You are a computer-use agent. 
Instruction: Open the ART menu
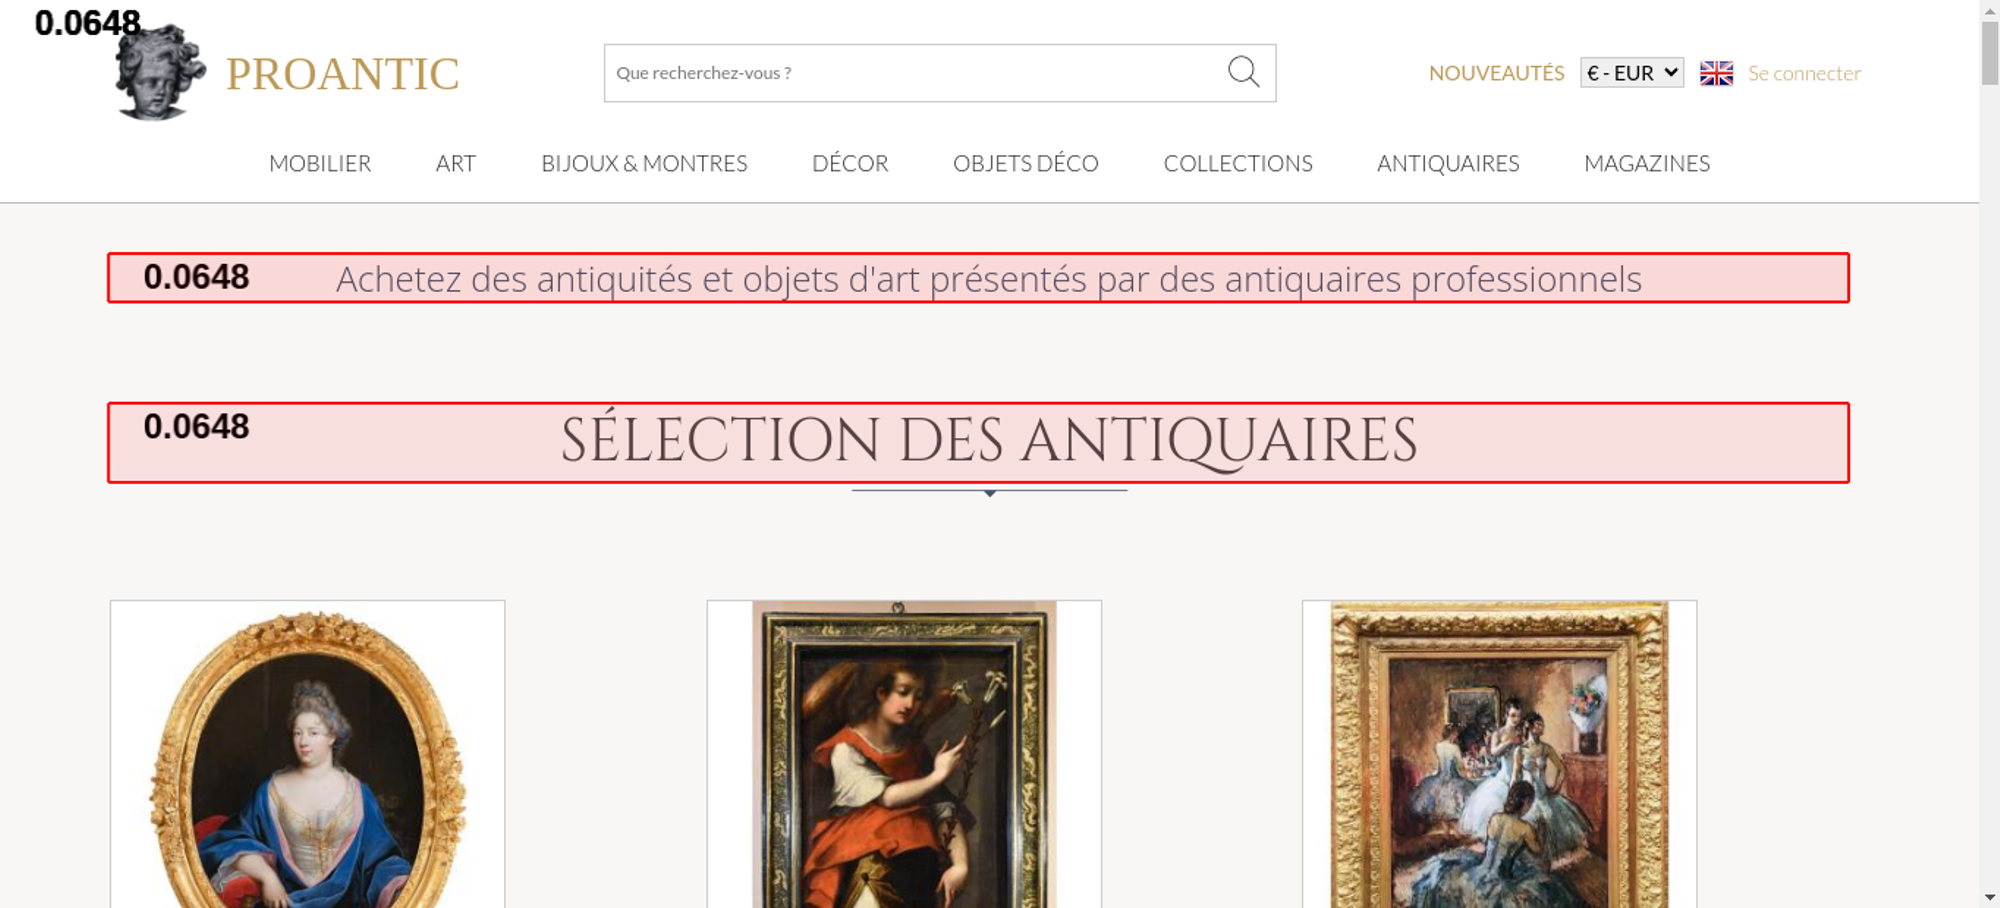456,163
